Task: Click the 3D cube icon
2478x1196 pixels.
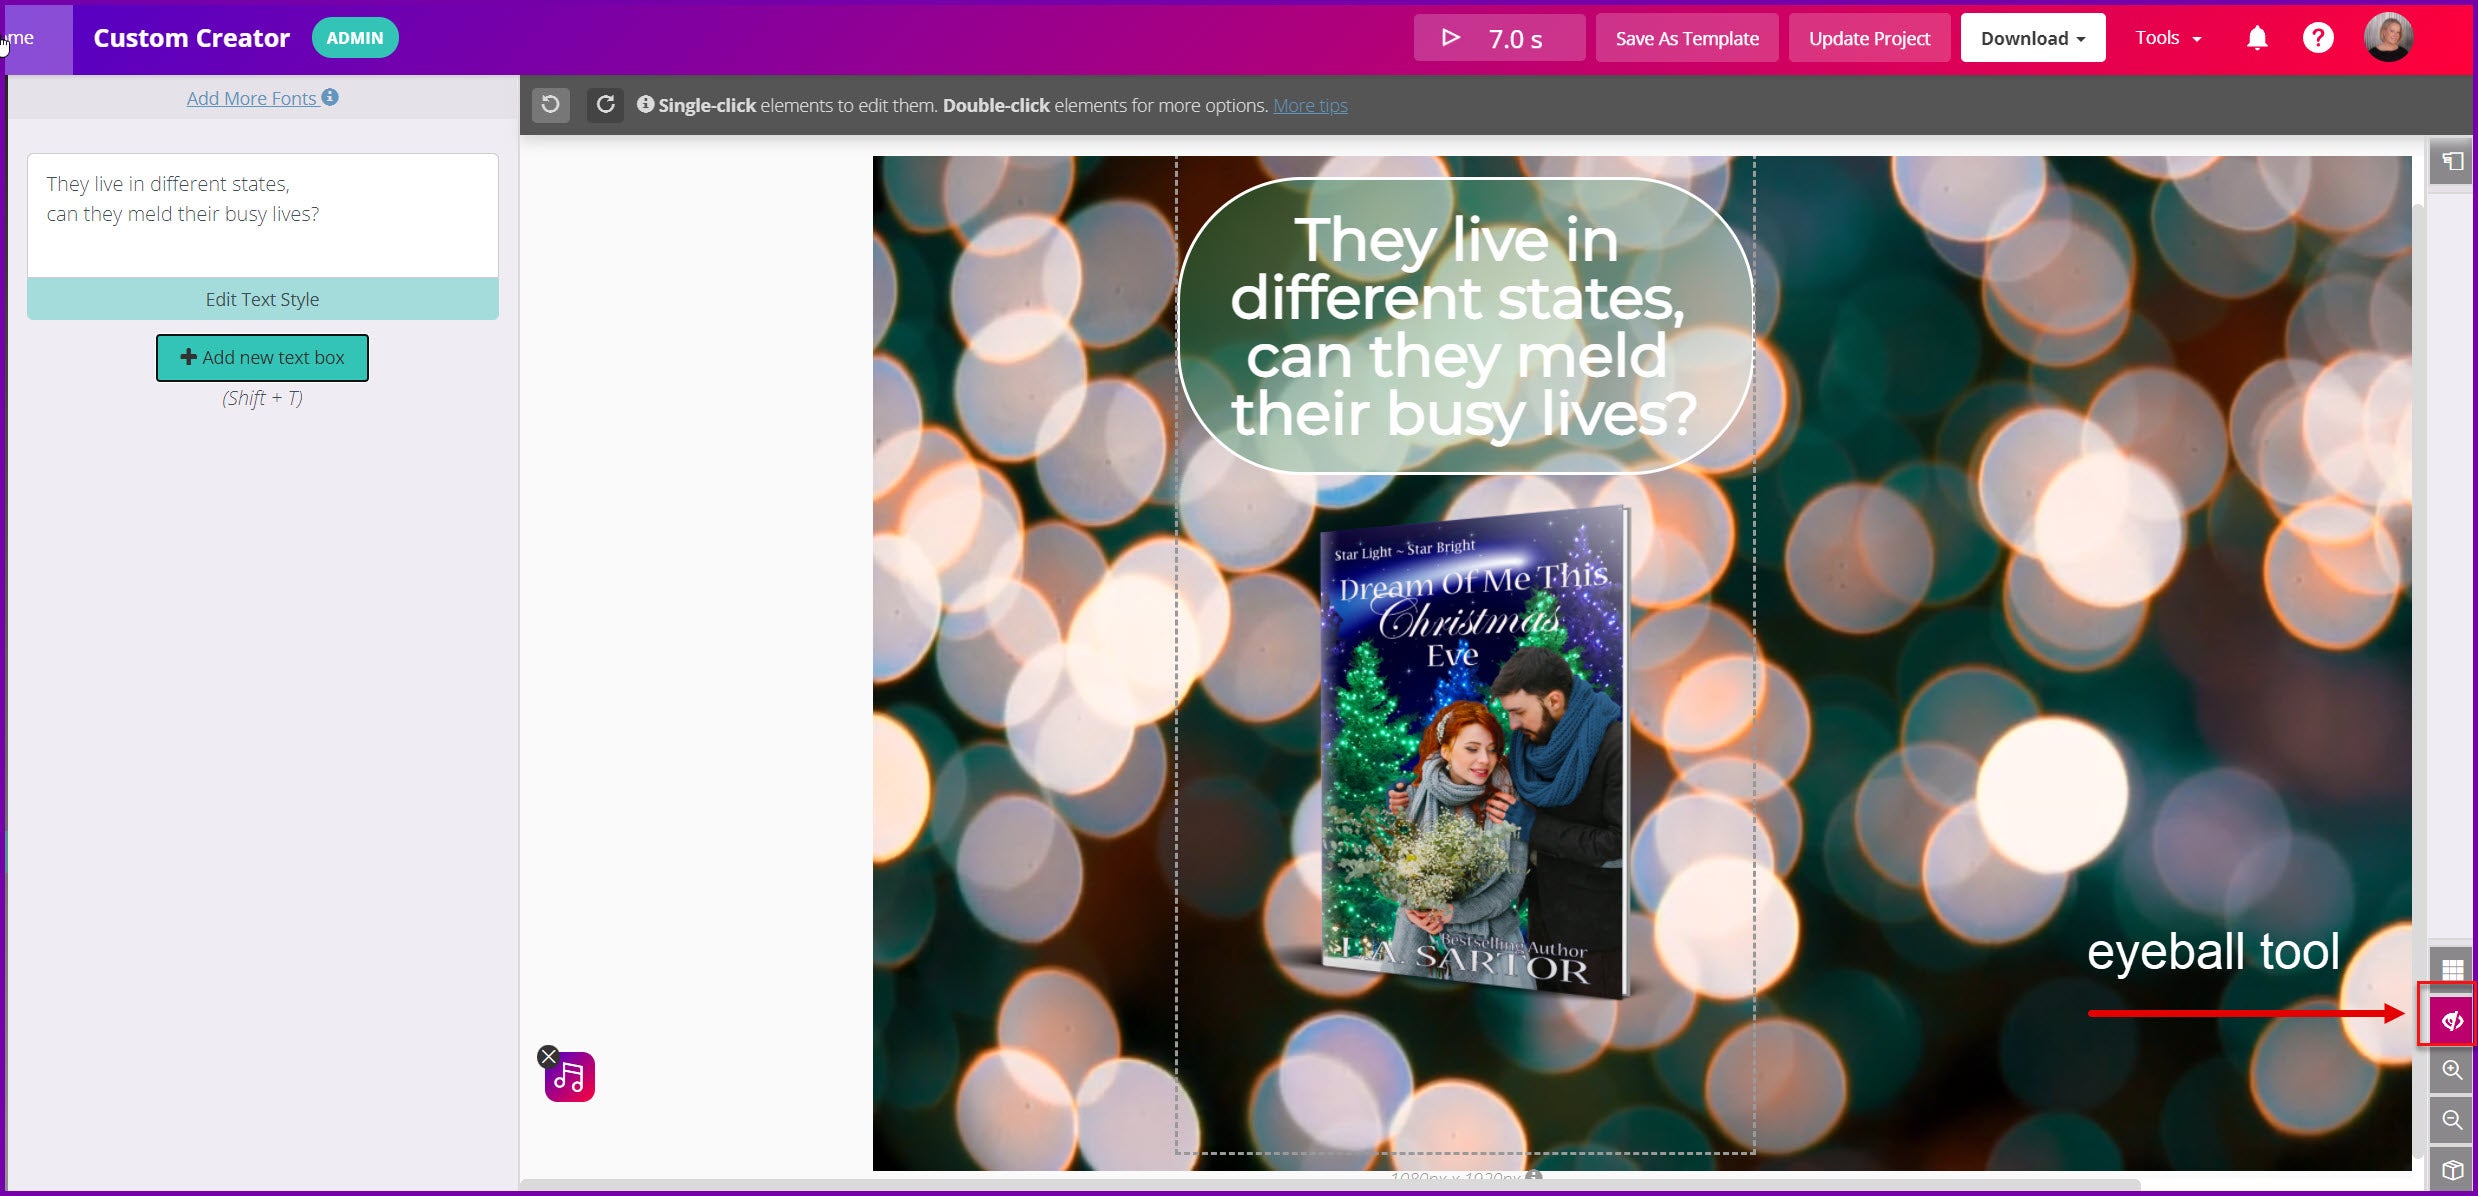Action: coord(2451,1169)
